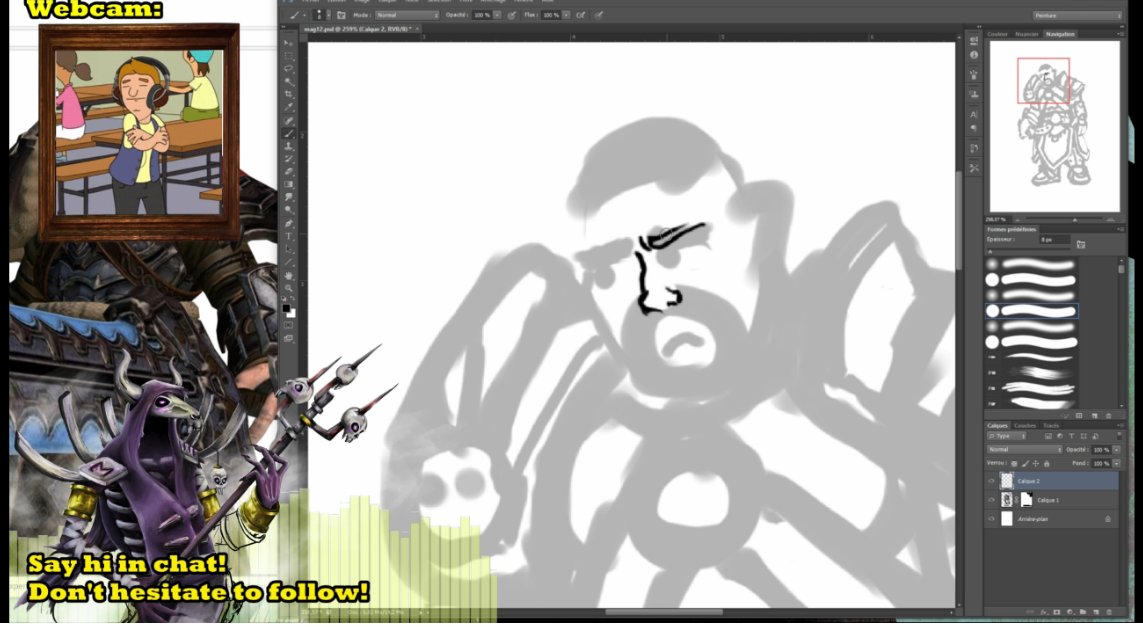Image resolution: width=1143 pixels, height=627 pixels.
Task: Select the highlighted round brush preset
Action: [1032, 311]
